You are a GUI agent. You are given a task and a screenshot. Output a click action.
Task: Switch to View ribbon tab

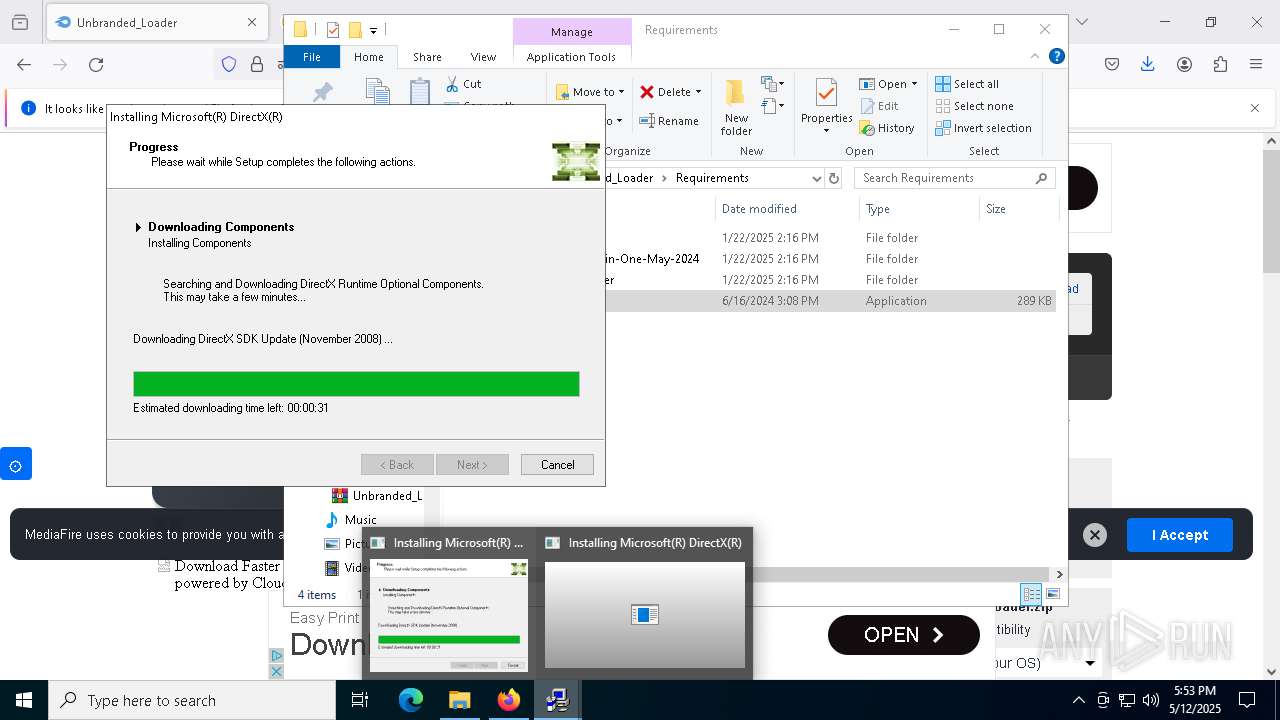(x=483, y=57)
